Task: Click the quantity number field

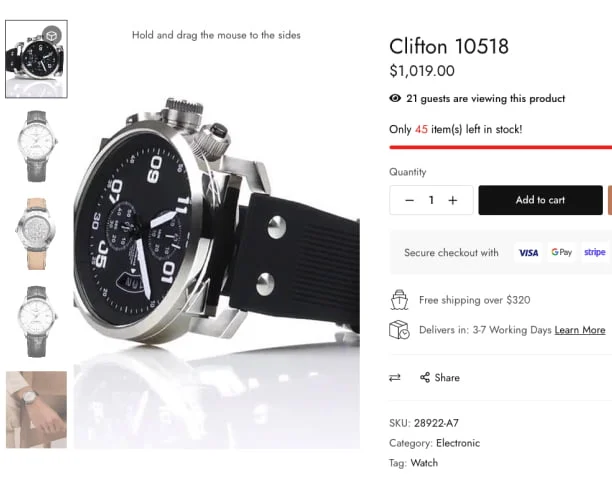Action: click(431, 200)
